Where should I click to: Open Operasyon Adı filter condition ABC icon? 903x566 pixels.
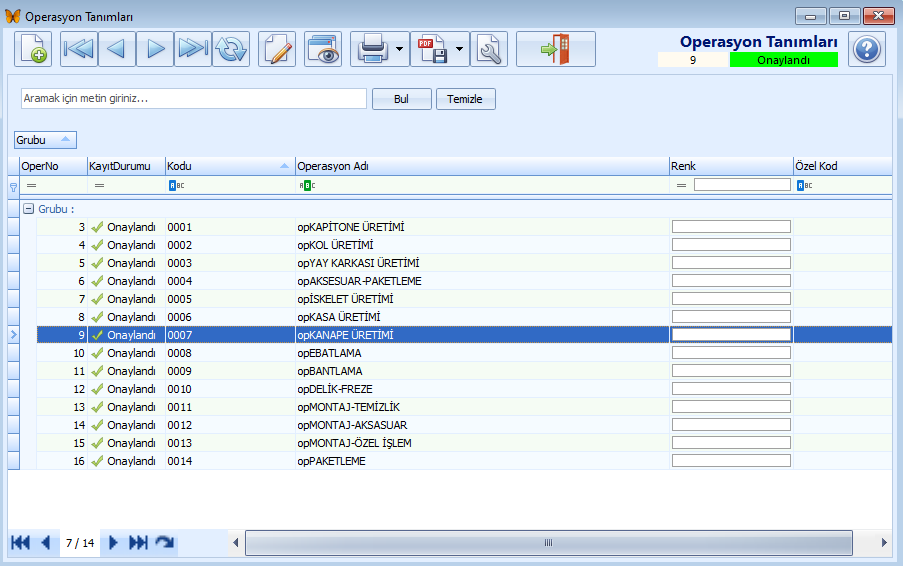(x=307, y=185)
